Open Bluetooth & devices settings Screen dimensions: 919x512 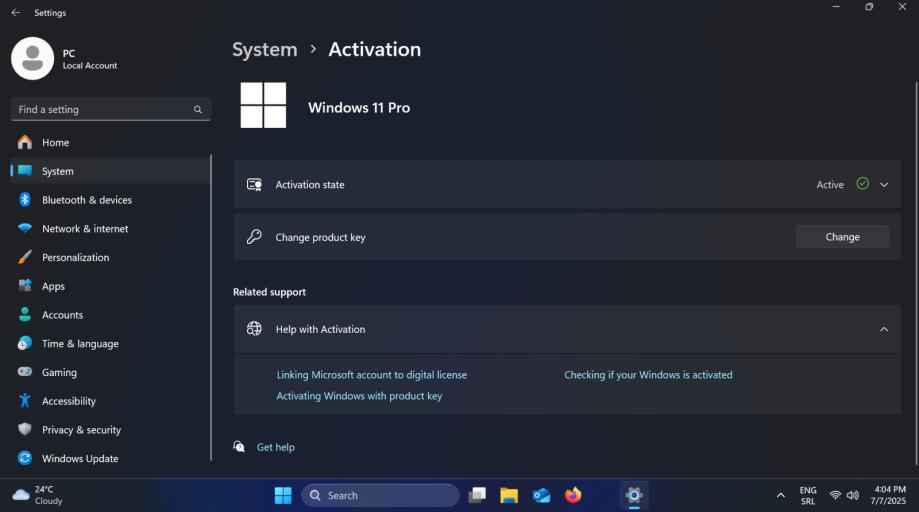click(111, 200)
